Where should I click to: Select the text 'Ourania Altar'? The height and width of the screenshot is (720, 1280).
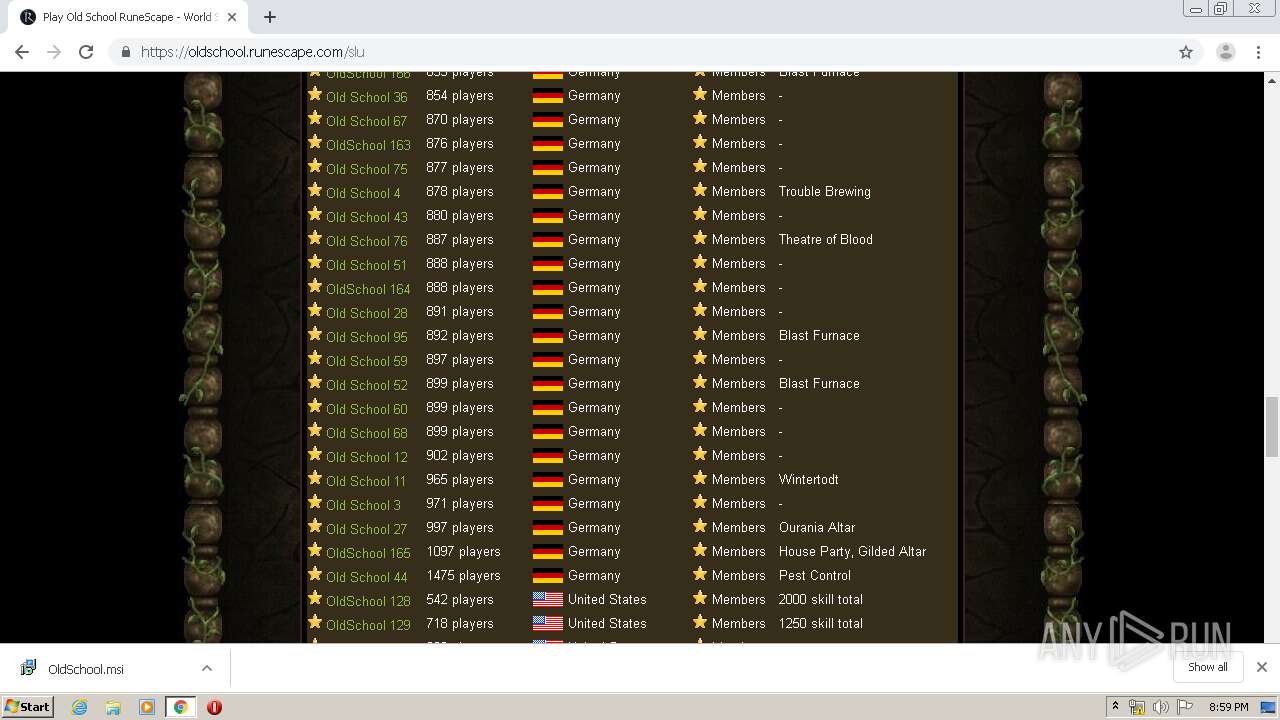pyautogui.click(x=817, y=527)
